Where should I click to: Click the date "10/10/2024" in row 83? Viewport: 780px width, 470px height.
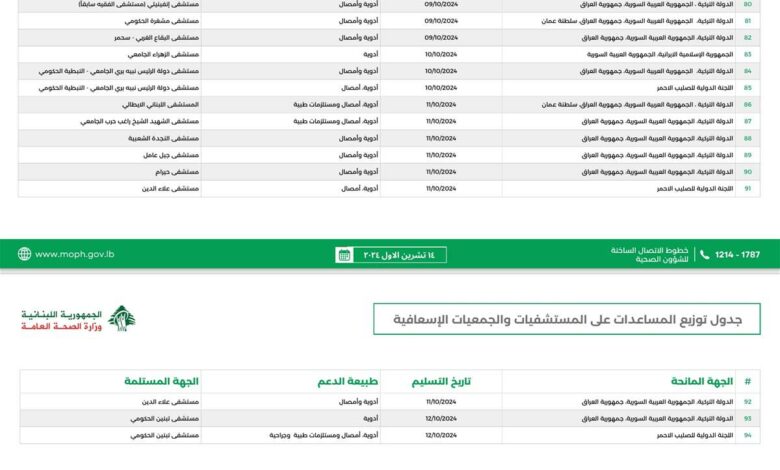coord(441,54)
